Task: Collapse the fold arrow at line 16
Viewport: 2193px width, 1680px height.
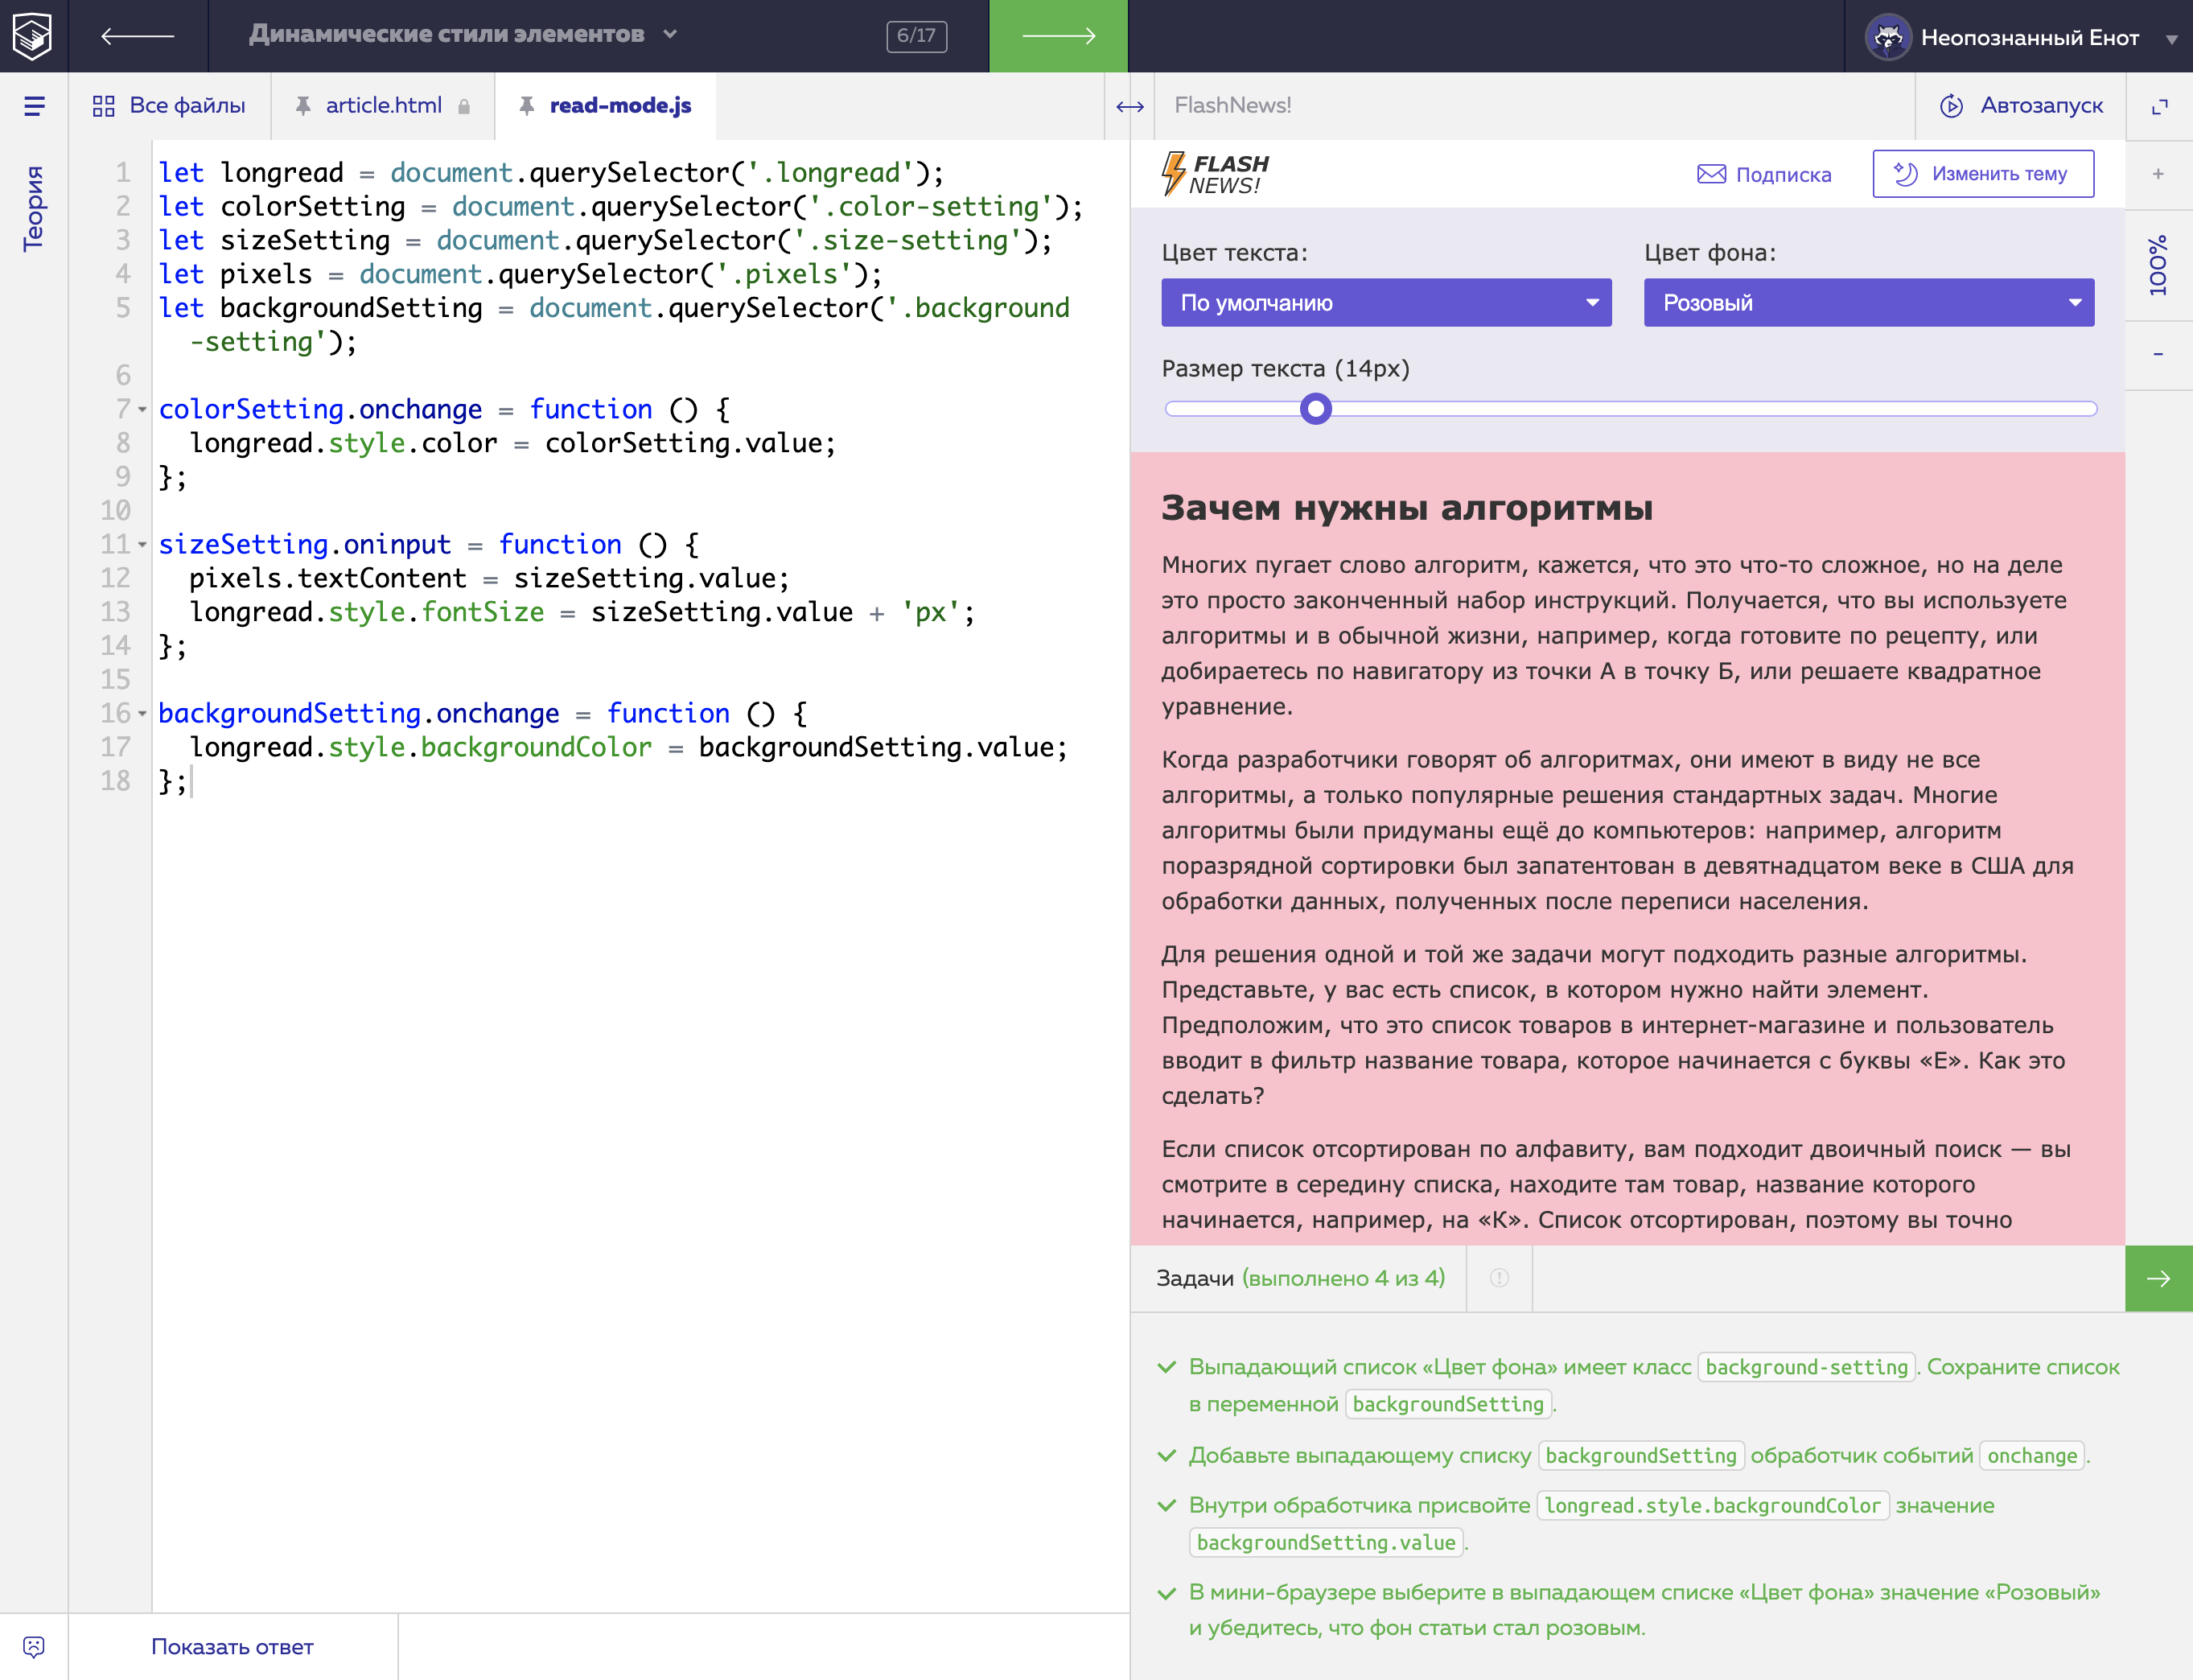Action: (142, 714)
